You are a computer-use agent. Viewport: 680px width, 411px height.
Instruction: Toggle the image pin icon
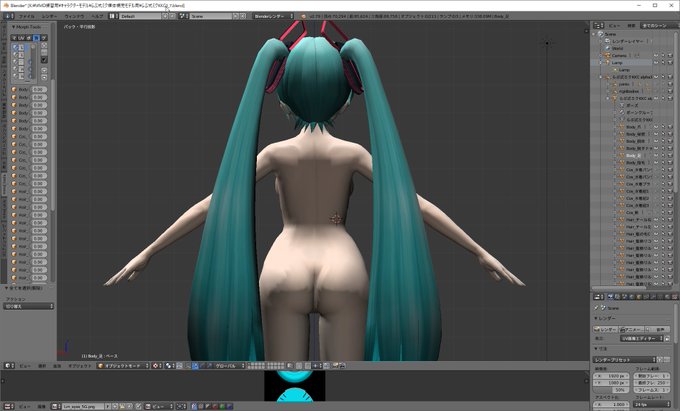[x=138, y=406]
